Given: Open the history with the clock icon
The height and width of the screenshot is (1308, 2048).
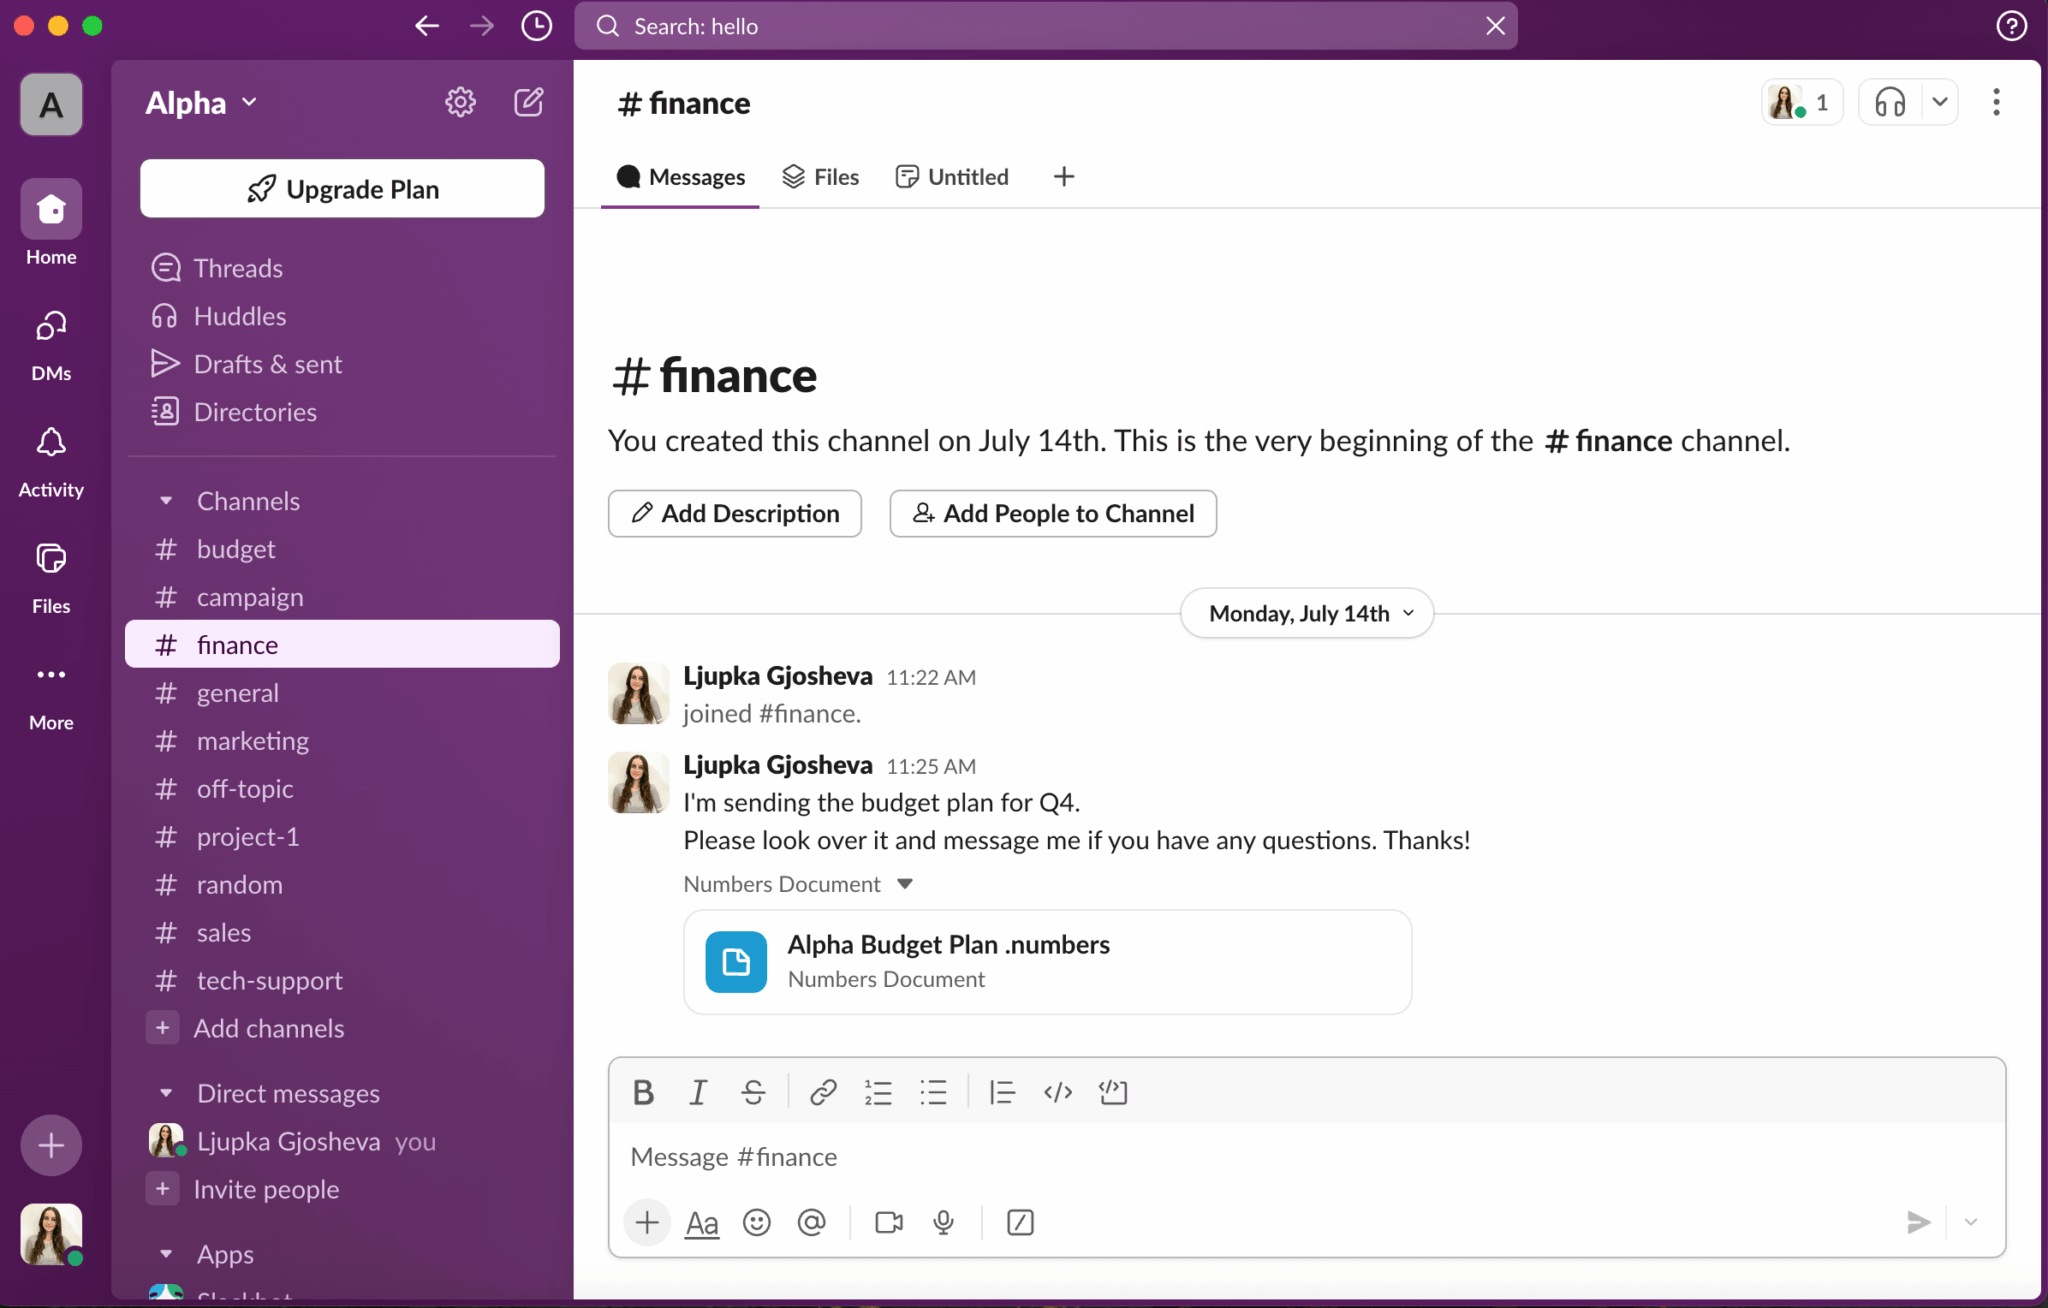Looking at the screenshot, I should pyautogui.click(x=536, y=26).
